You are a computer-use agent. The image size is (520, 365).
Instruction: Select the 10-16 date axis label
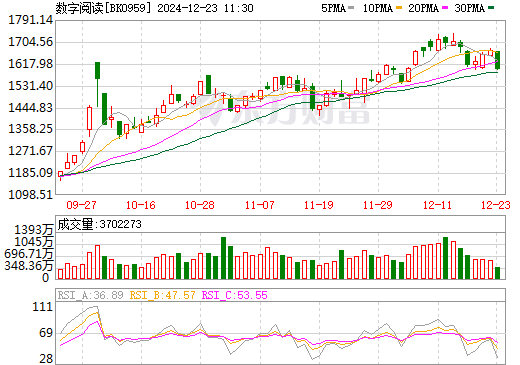point(141,205)
